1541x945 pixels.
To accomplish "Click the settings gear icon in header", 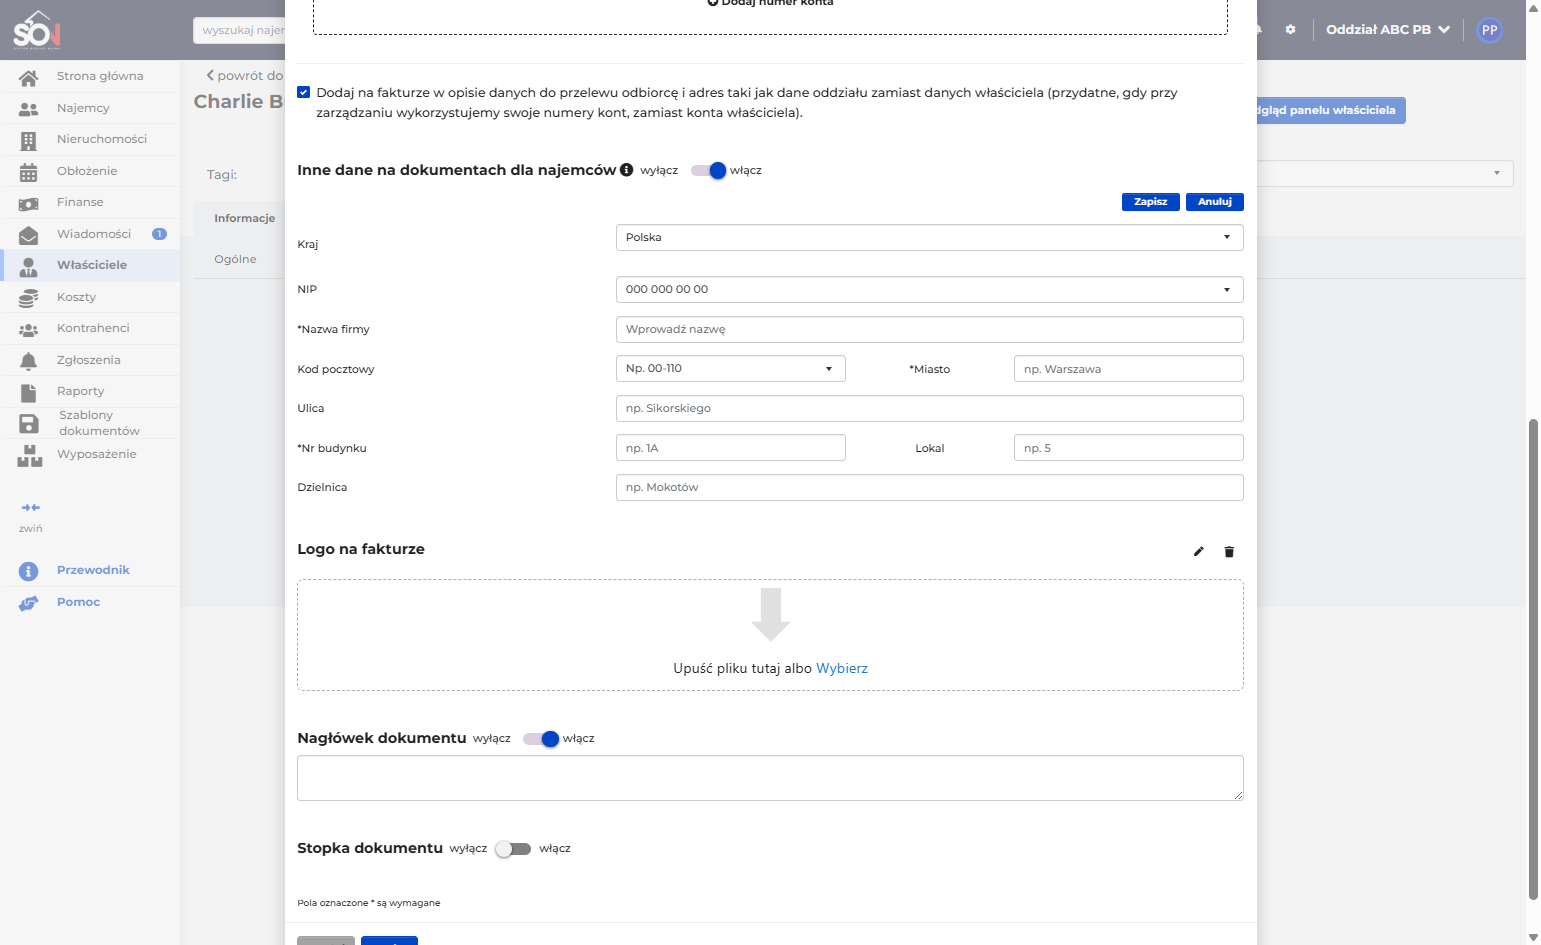I will (1290, 30).
